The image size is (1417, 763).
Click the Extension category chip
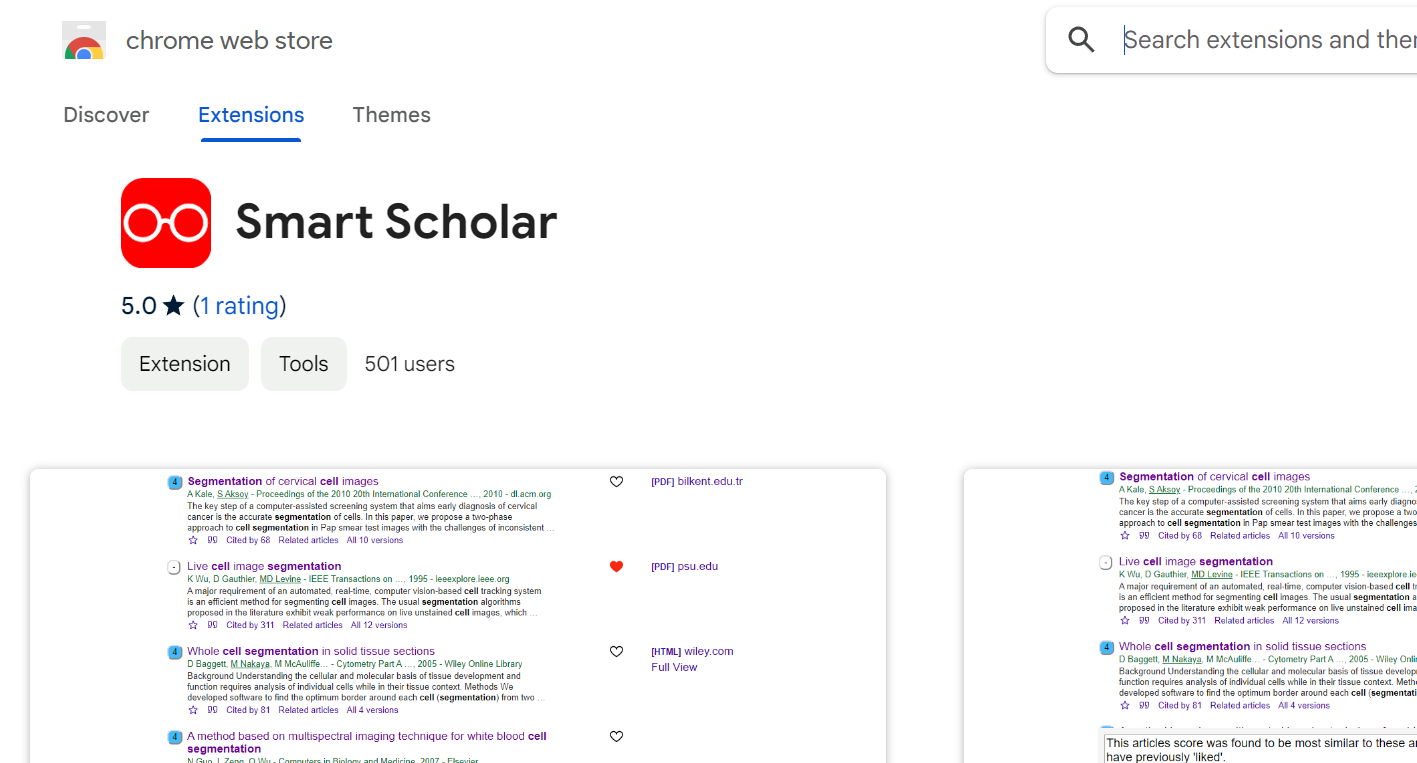185,364
